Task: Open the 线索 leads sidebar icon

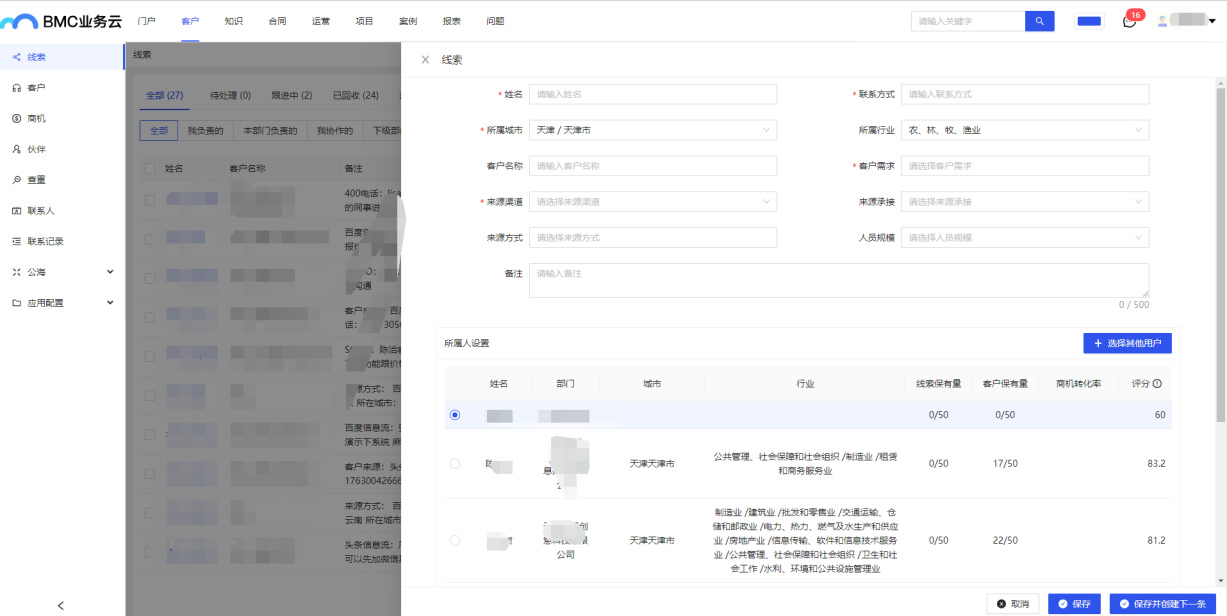Action: 17,58
